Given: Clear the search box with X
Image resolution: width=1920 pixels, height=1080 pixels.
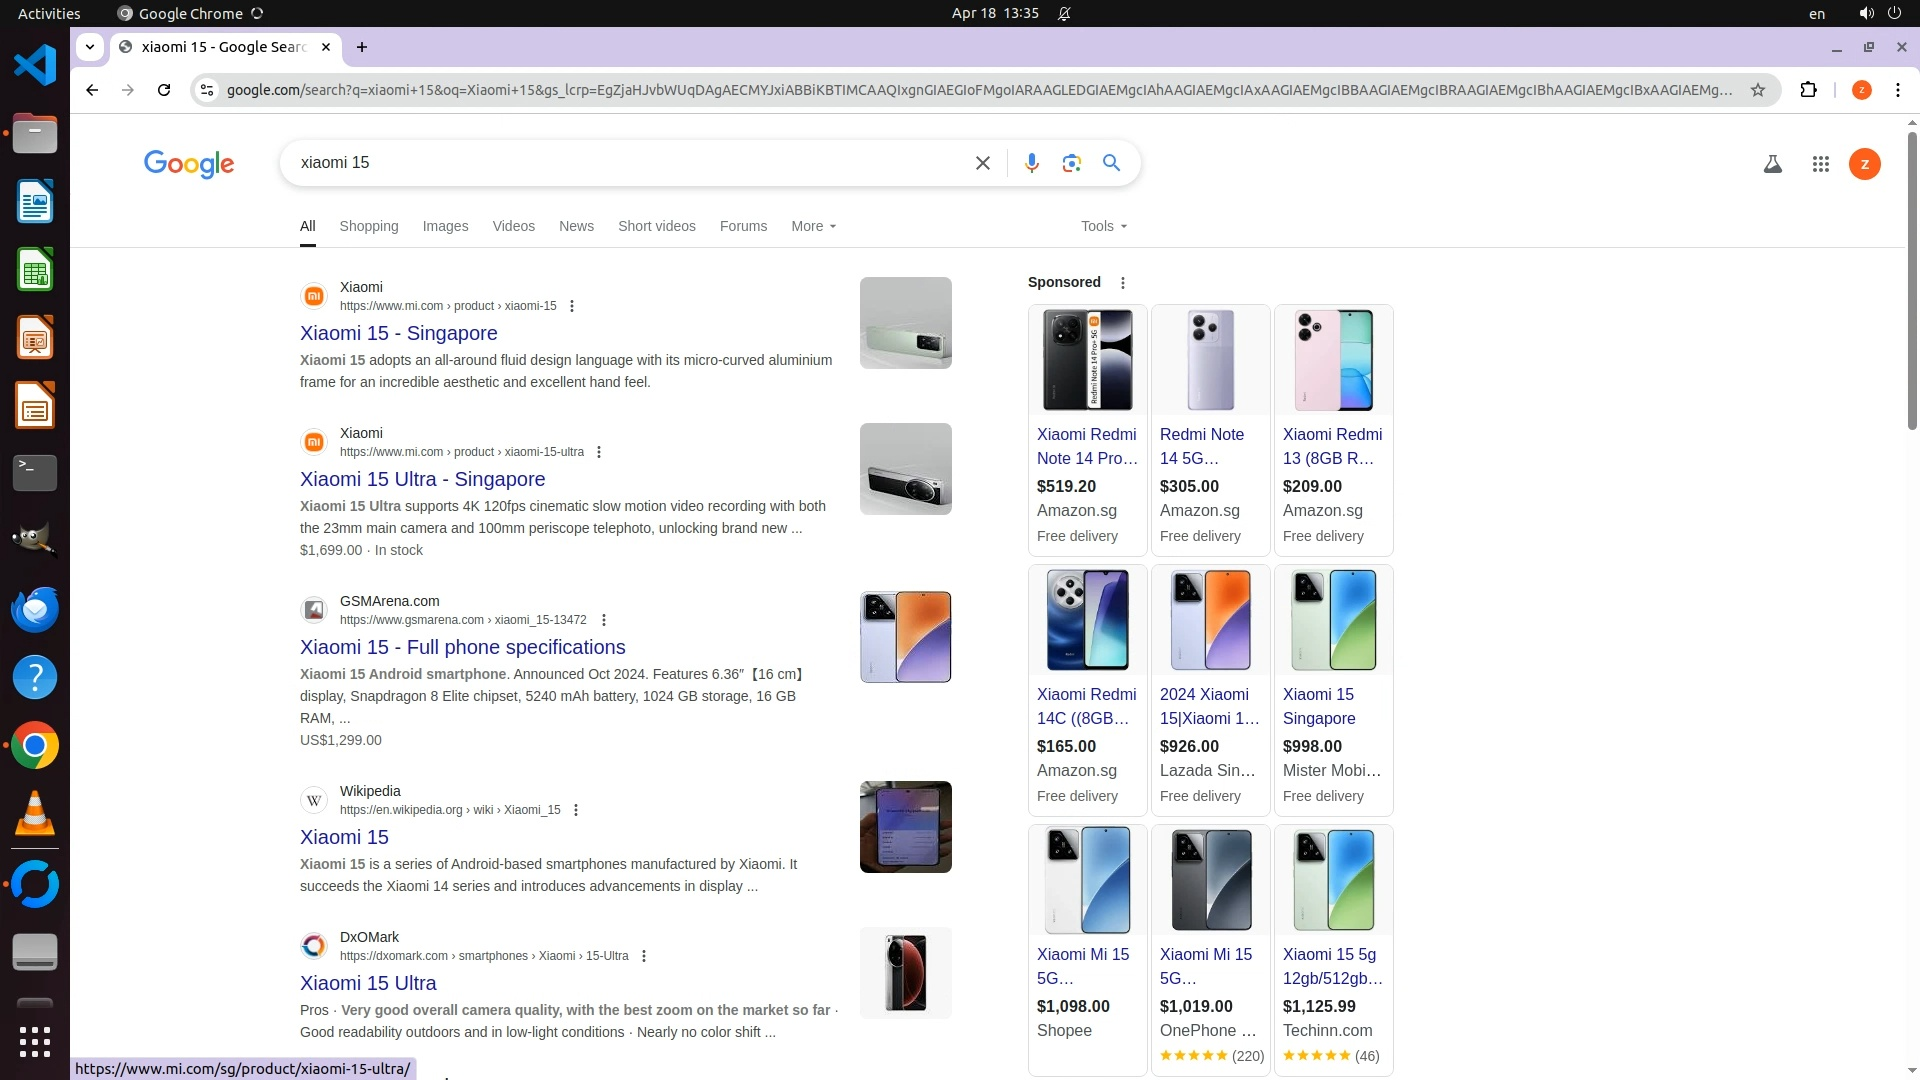Looking at the screenshot, I should (982, 163).
